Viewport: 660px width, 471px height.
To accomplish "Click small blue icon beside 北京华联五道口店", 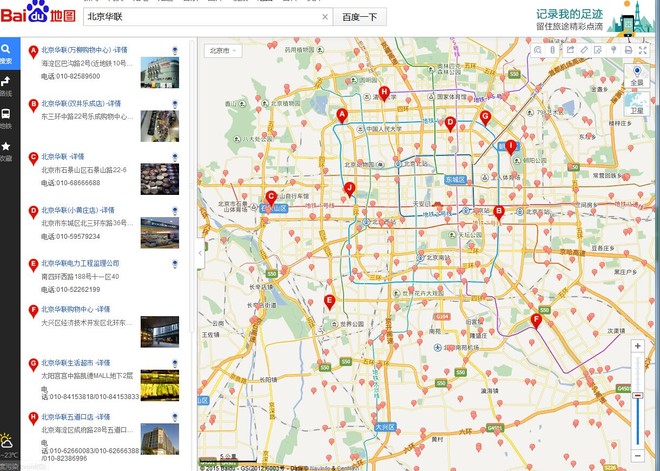I will (x=175, y=417).
